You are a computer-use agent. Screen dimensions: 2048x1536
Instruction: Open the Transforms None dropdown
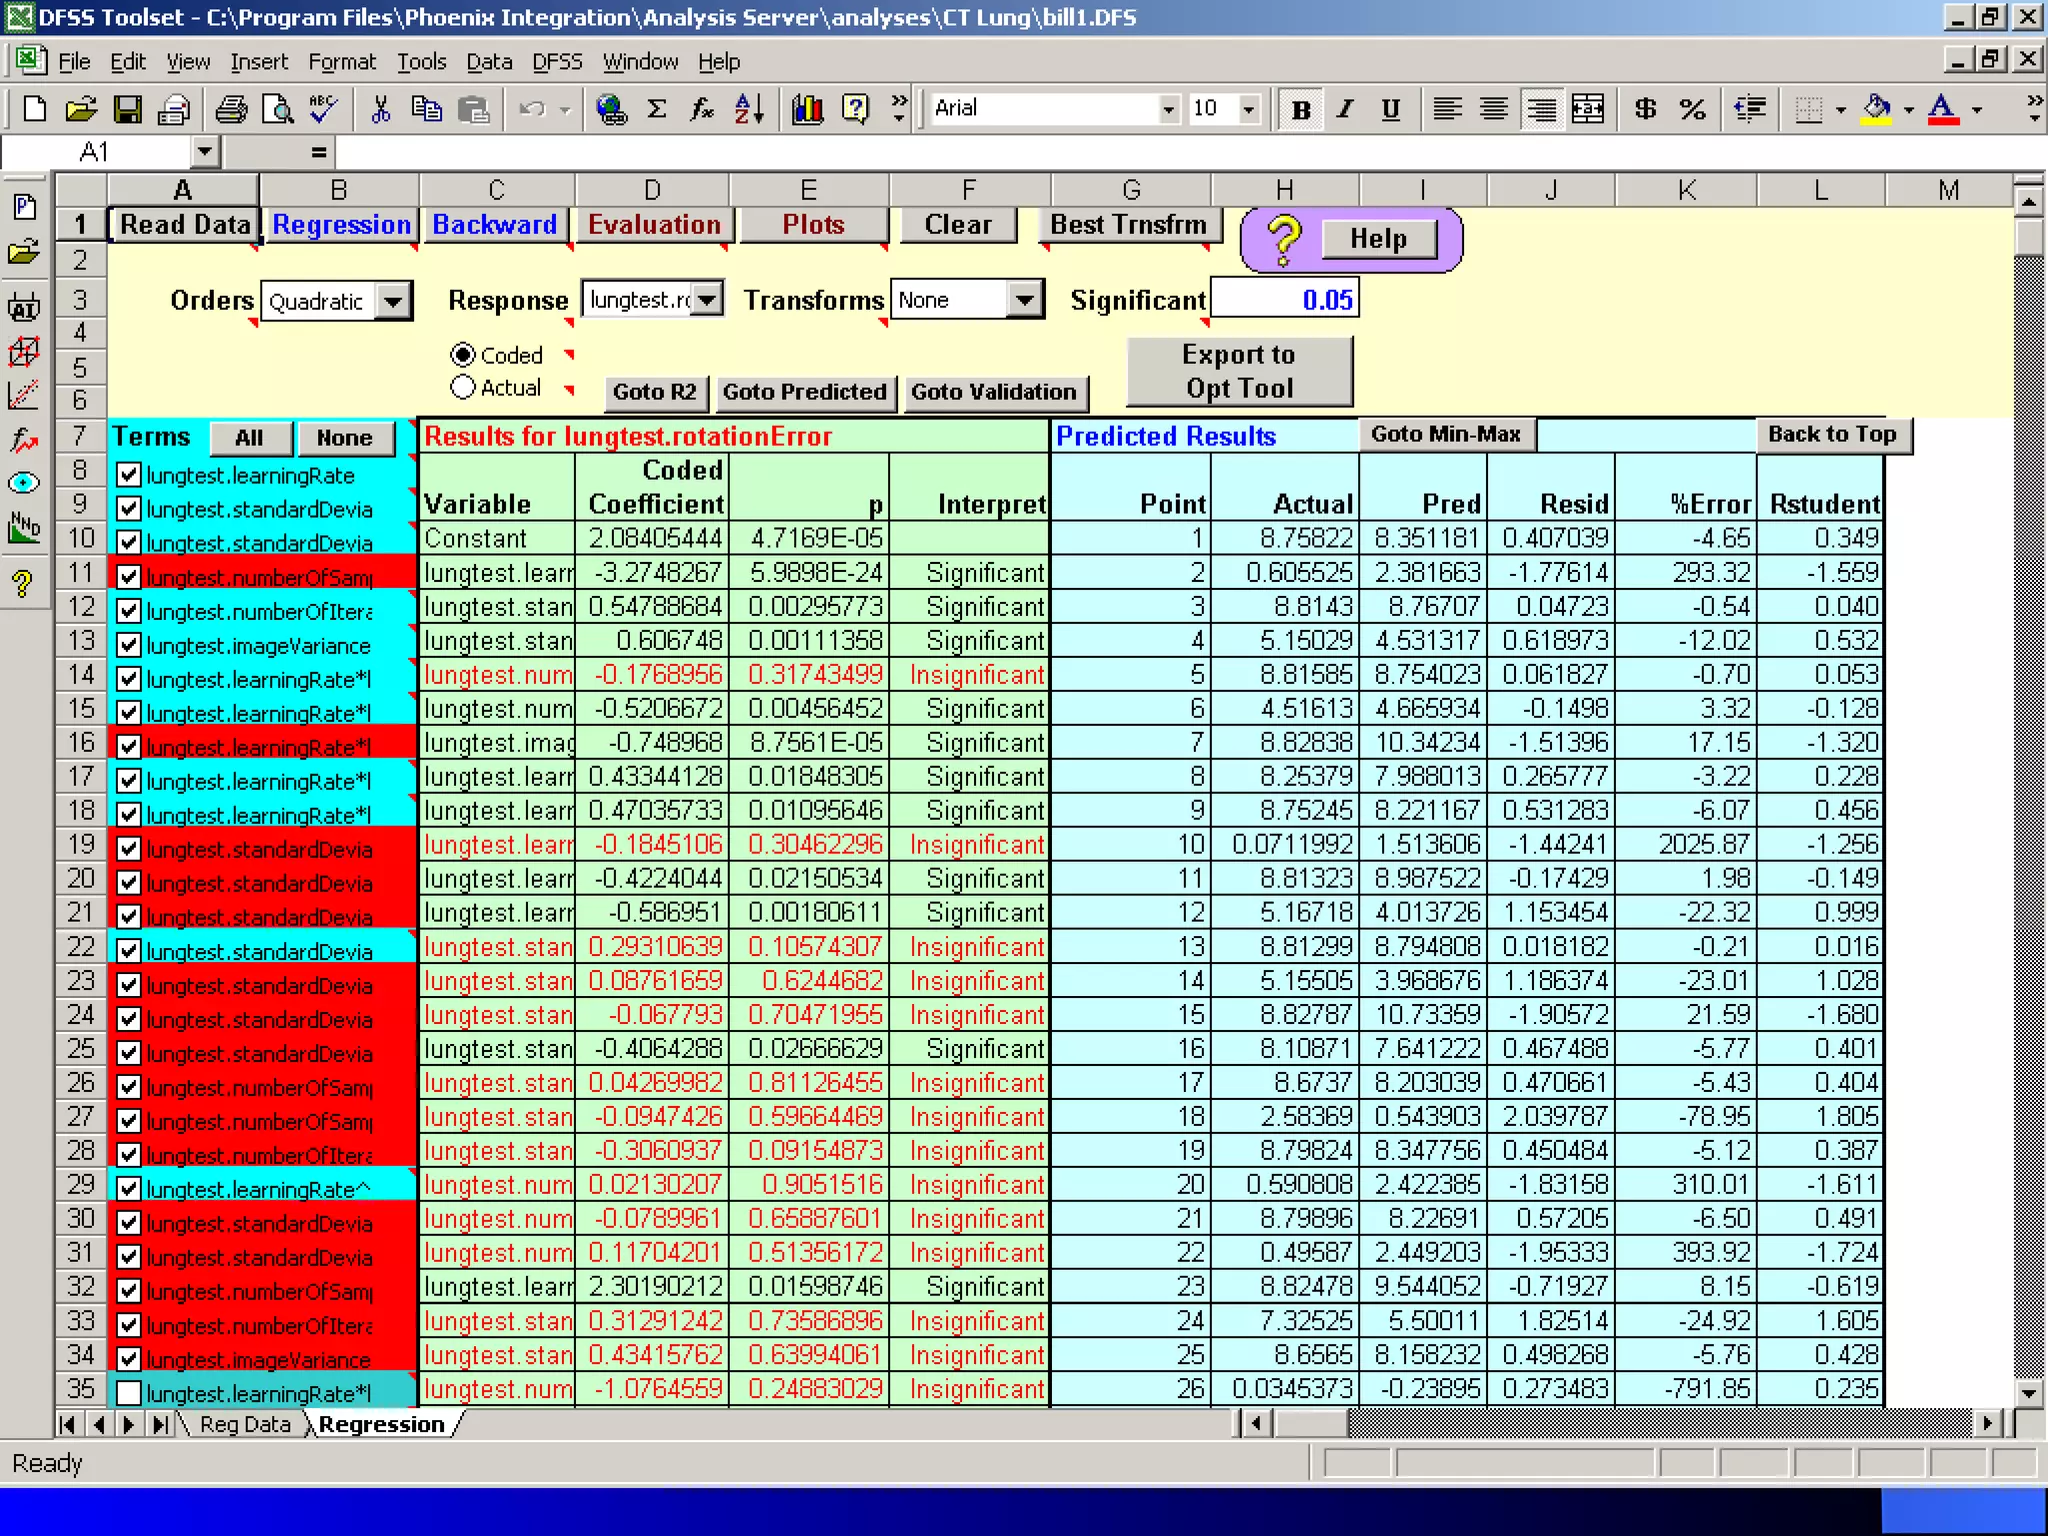[x=1024, y=300]
